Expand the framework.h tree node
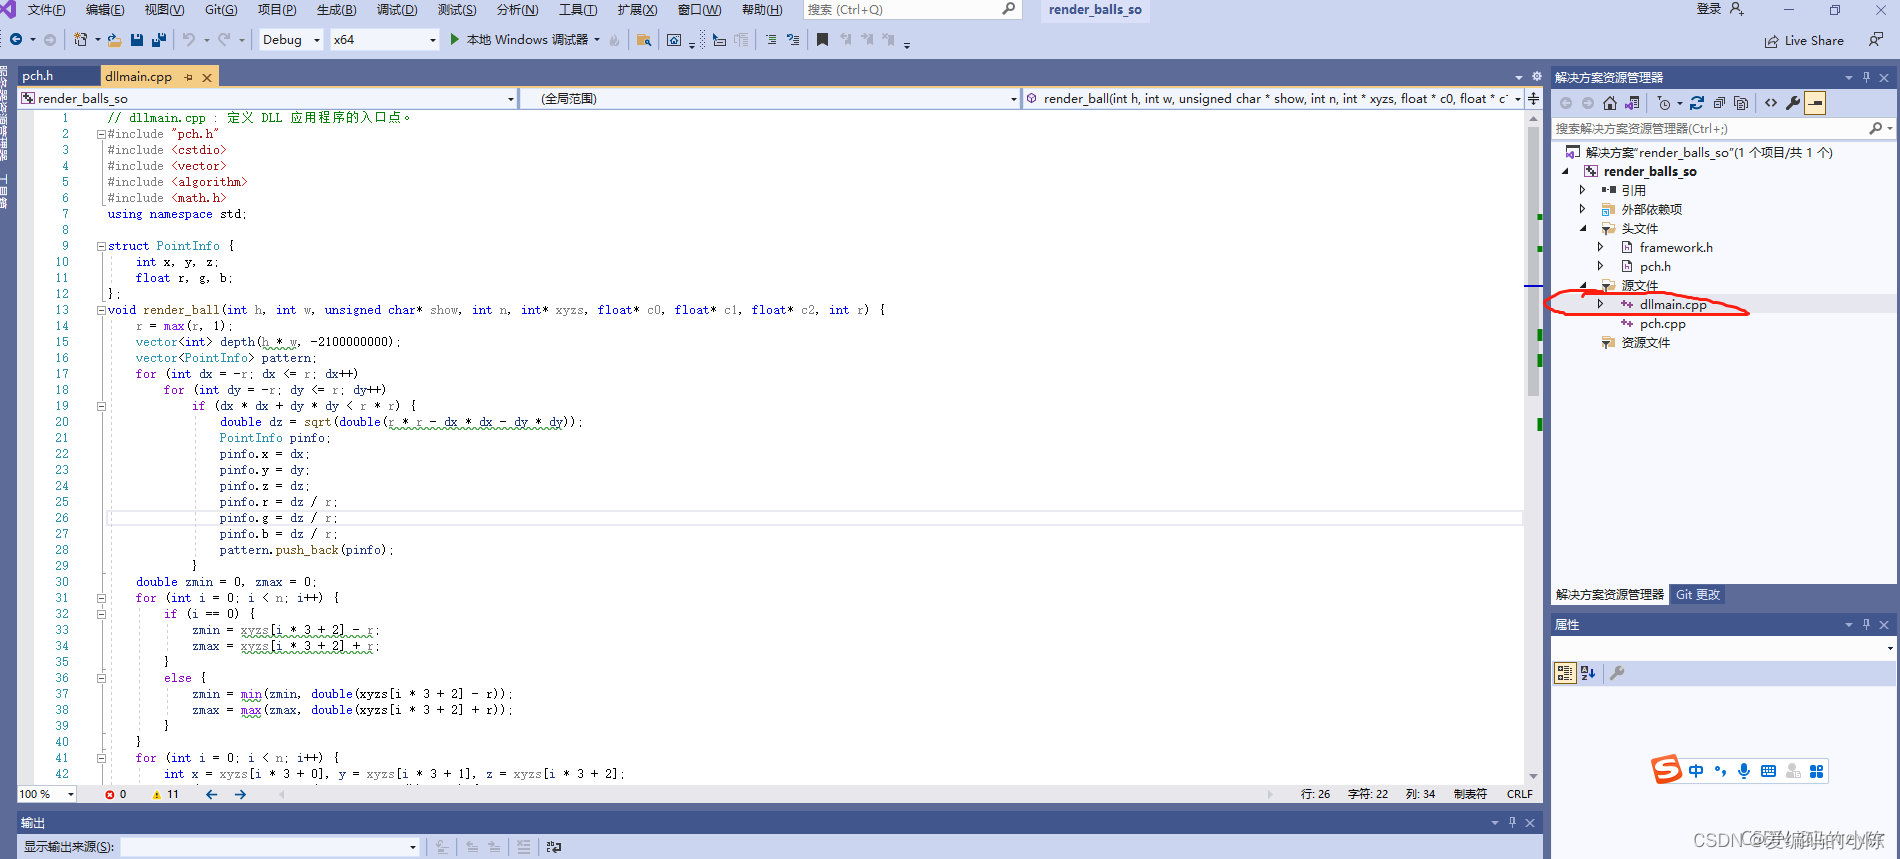The image size is (1900, 859). point(1600,247)
